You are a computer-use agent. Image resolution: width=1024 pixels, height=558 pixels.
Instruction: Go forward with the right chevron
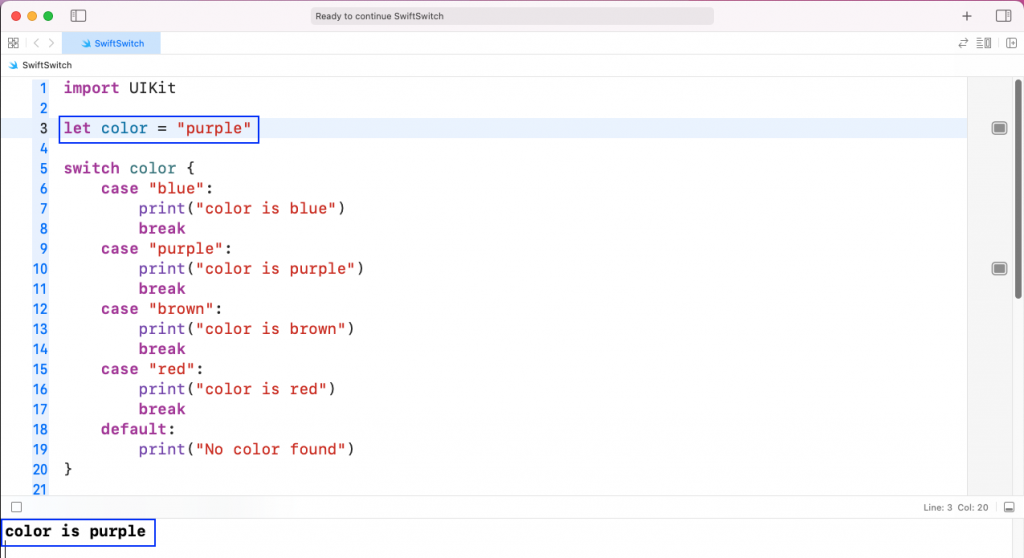pos(52,43)
